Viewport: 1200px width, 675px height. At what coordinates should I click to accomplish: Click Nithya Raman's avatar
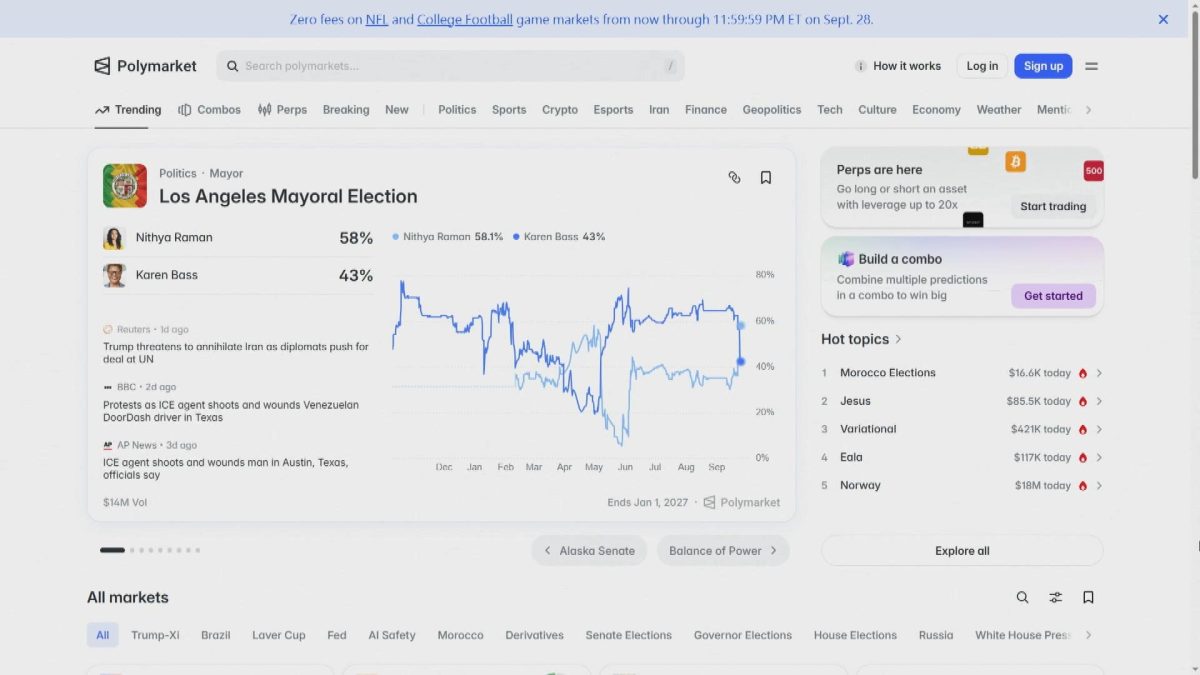114,238
